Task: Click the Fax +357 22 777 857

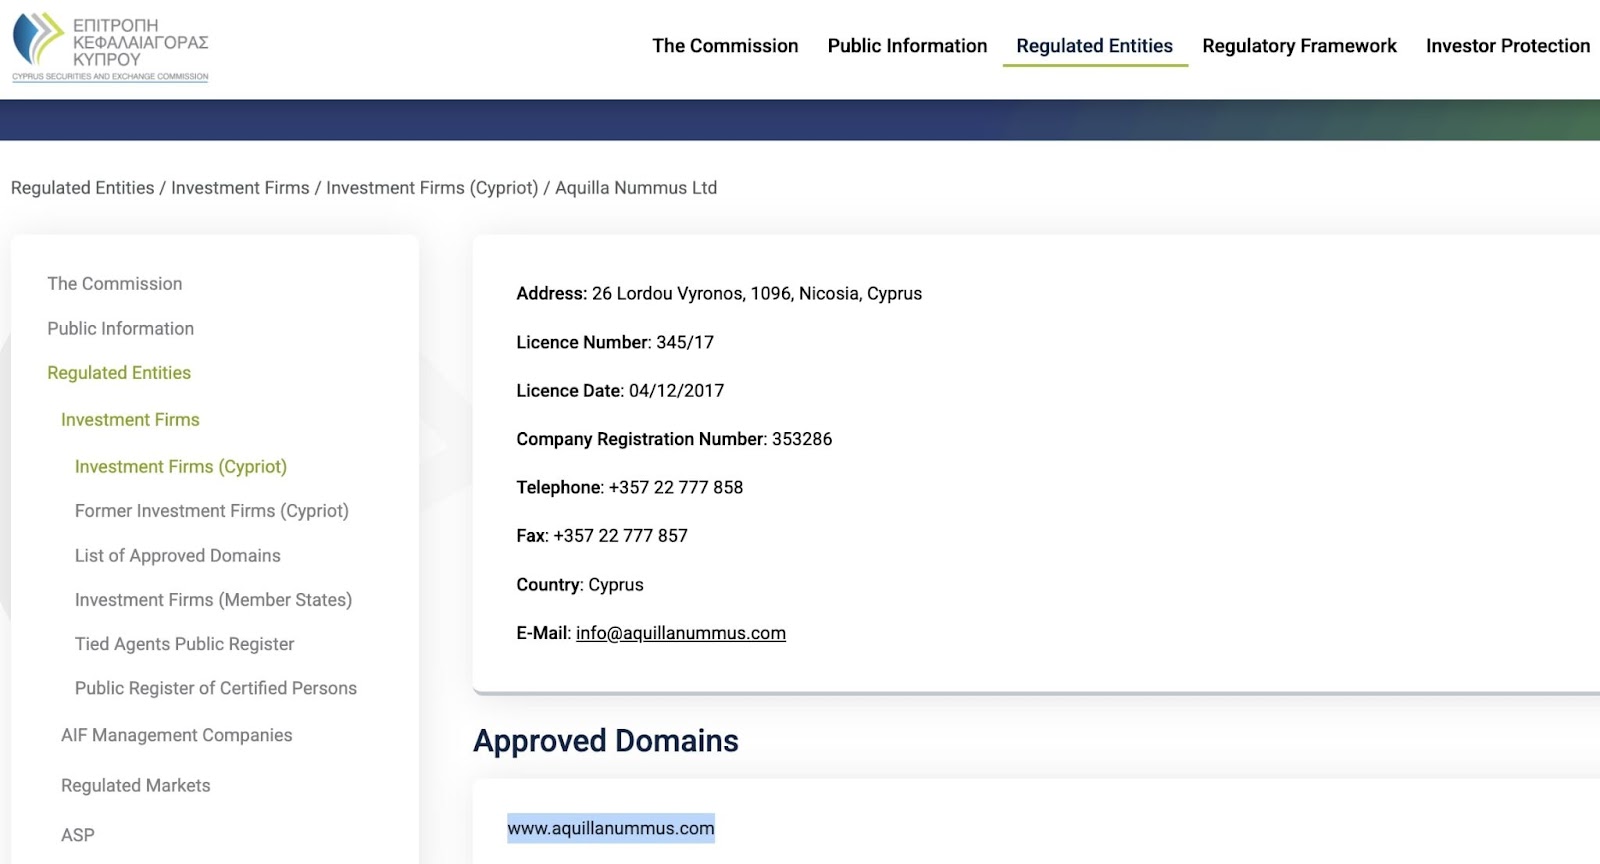Action: (x=602, y=536)
